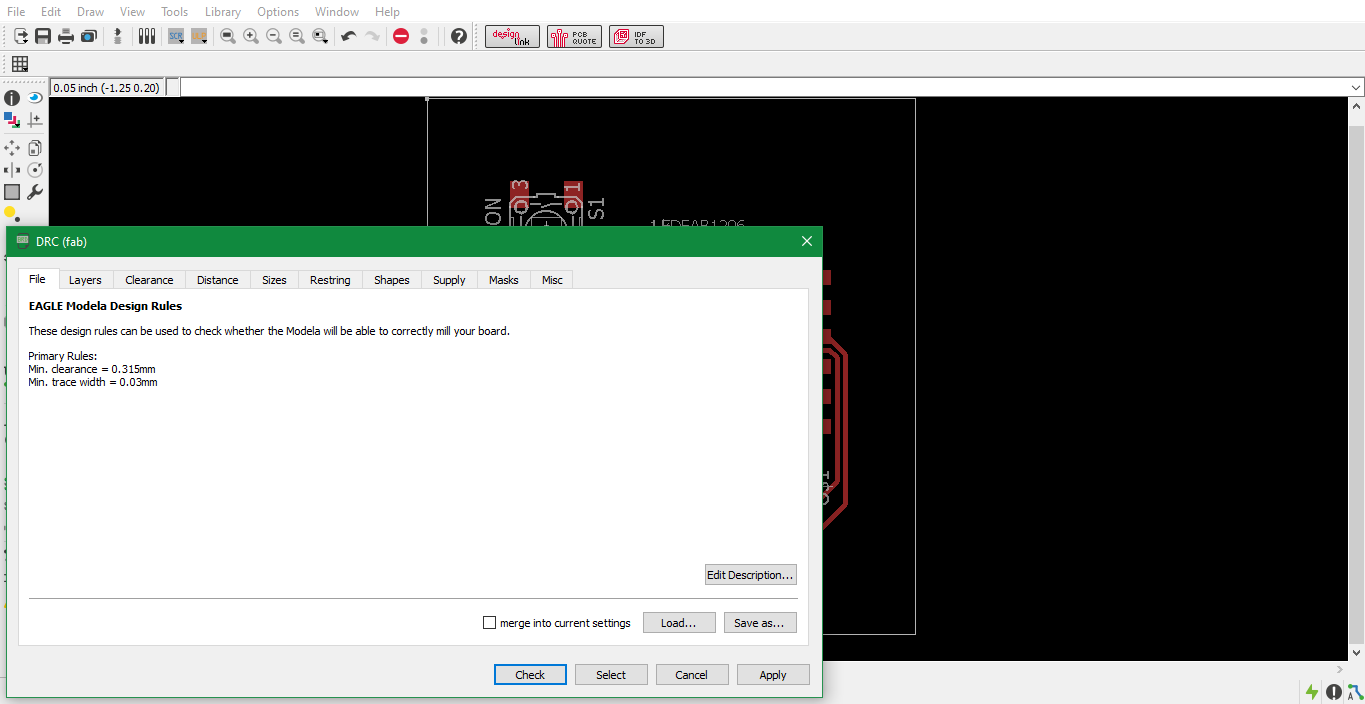1365x704 pixels.
Task: Select the Rotate tool icon
Action: coord(35,170)
